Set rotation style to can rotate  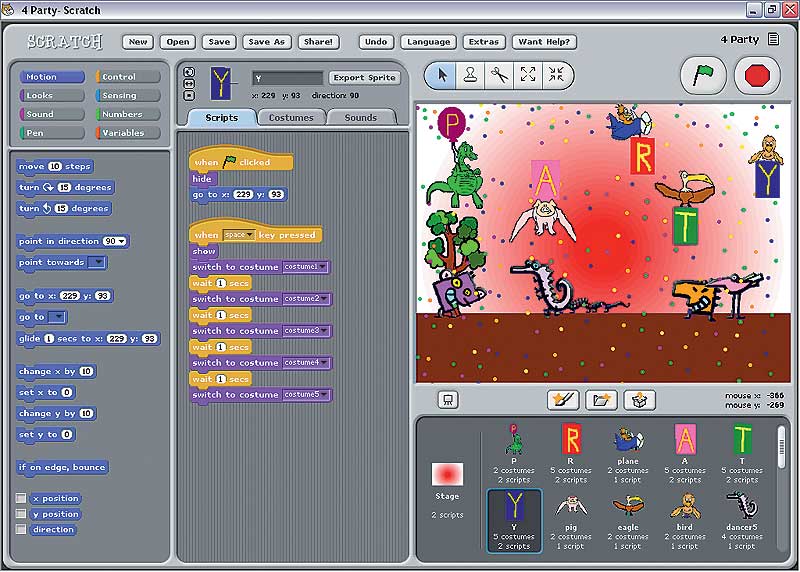point(189,72)
